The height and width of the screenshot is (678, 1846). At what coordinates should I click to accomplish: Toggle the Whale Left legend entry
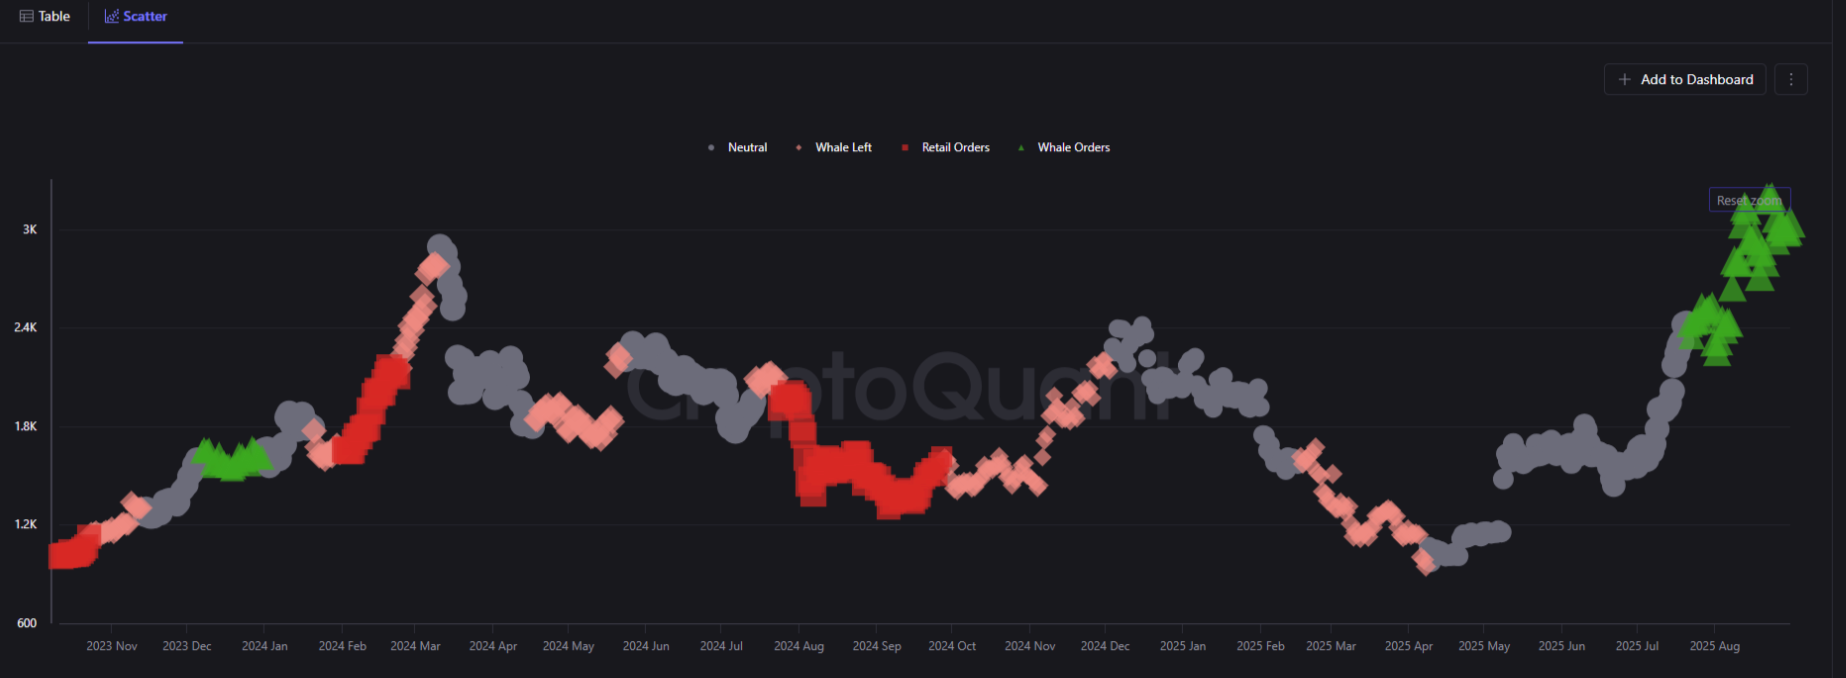coord(843,147)
